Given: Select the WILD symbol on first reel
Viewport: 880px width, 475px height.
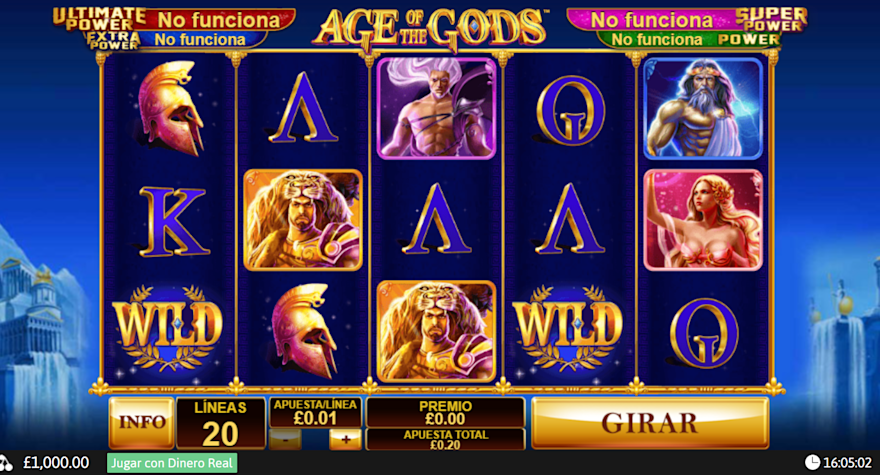Looking at the screenshot, I should point(167,330).
